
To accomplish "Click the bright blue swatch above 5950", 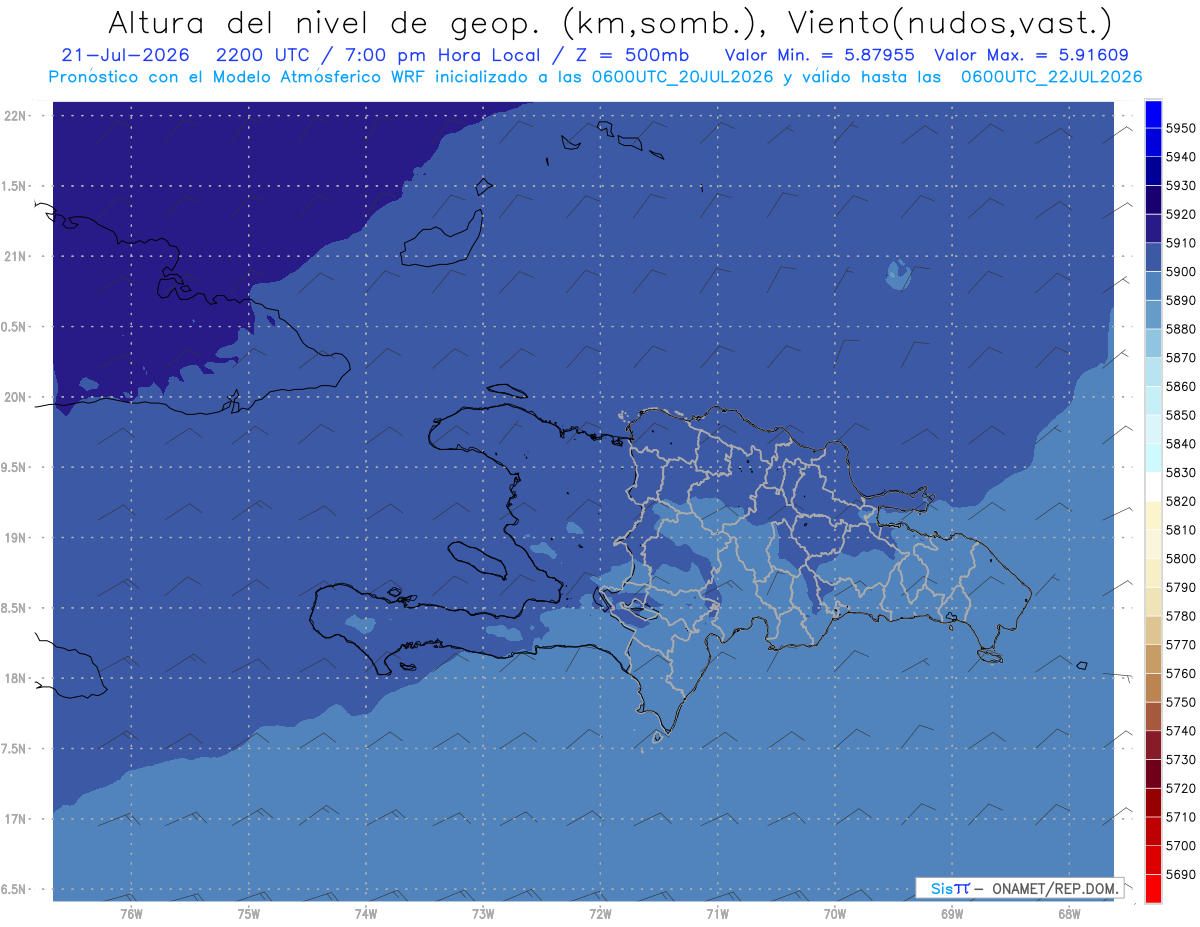I will 1153,113.
